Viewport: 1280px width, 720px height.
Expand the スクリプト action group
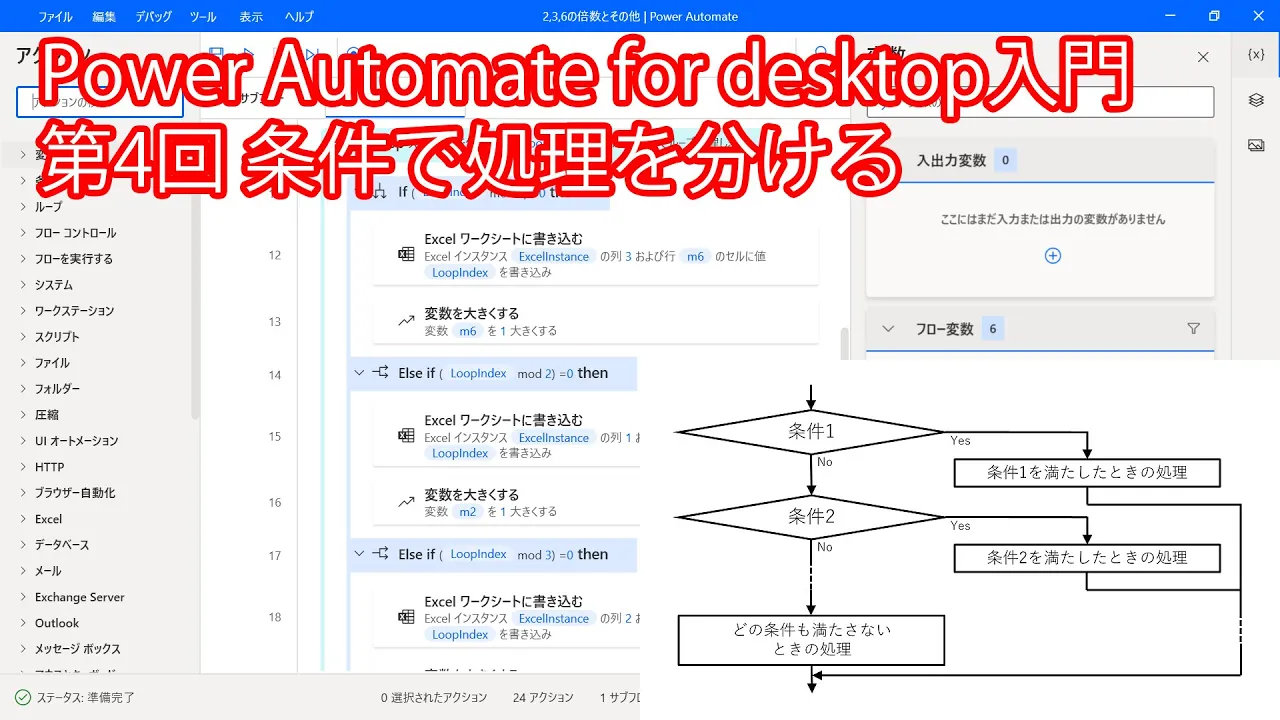pyautogui.click(x=24, y=337)
